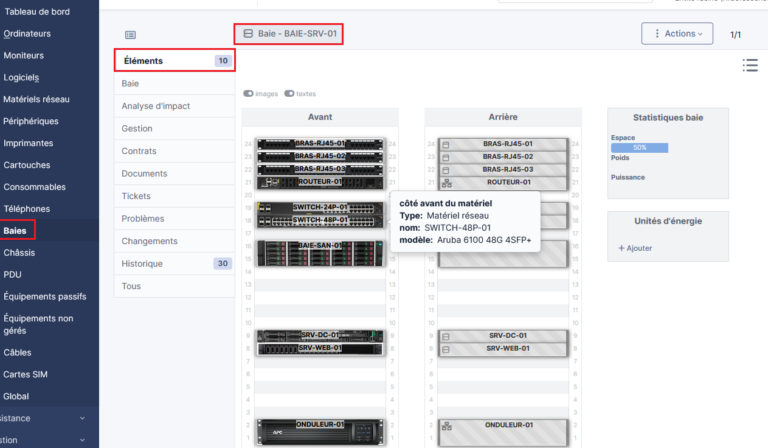Click the rack icon beside Baie - BAIE-SRV-01

(x=248, y=33)
